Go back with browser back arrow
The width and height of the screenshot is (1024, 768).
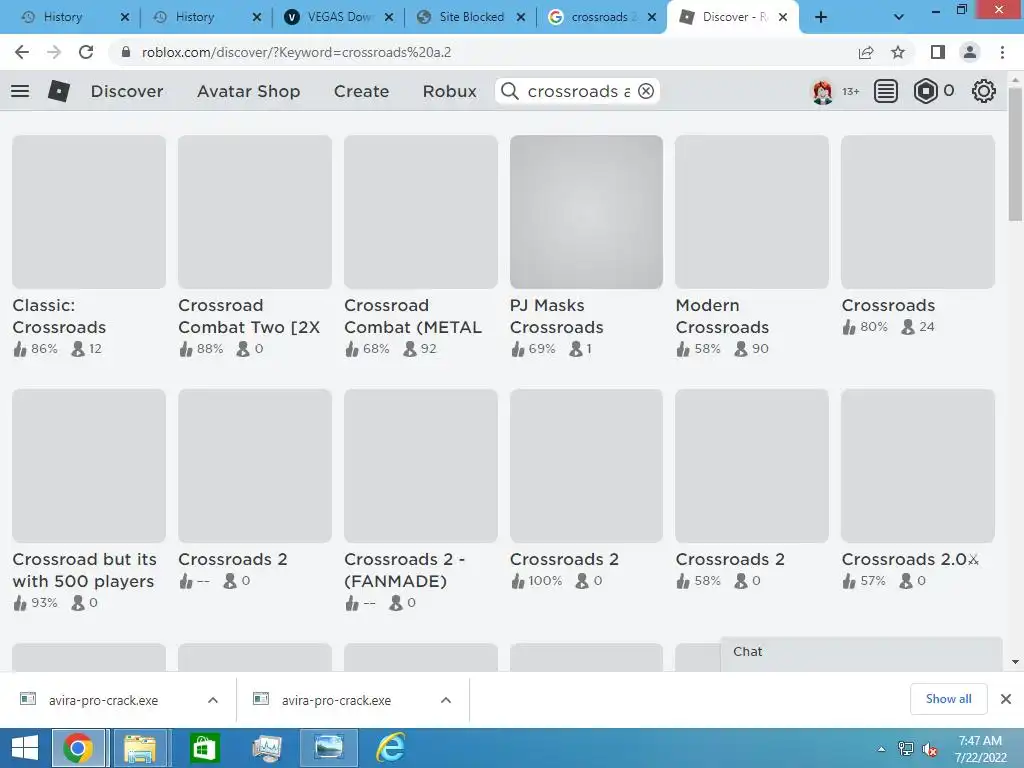pyautogui.click(x=22, y=52)
